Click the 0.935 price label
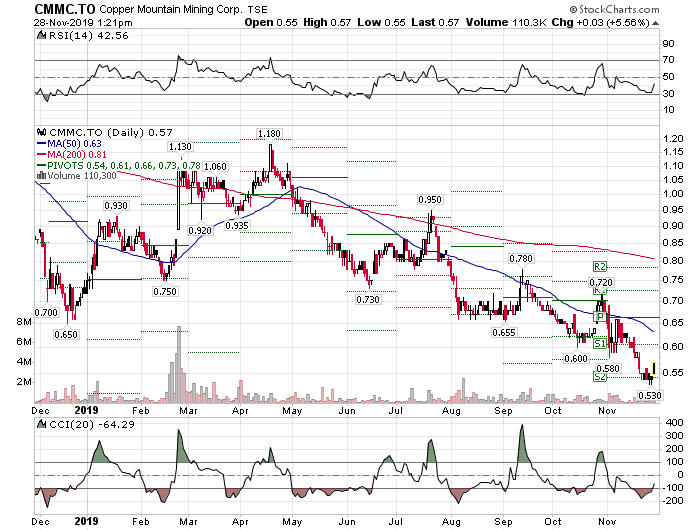Viewport: 700px width, 530px height. [x=237, y=225]
